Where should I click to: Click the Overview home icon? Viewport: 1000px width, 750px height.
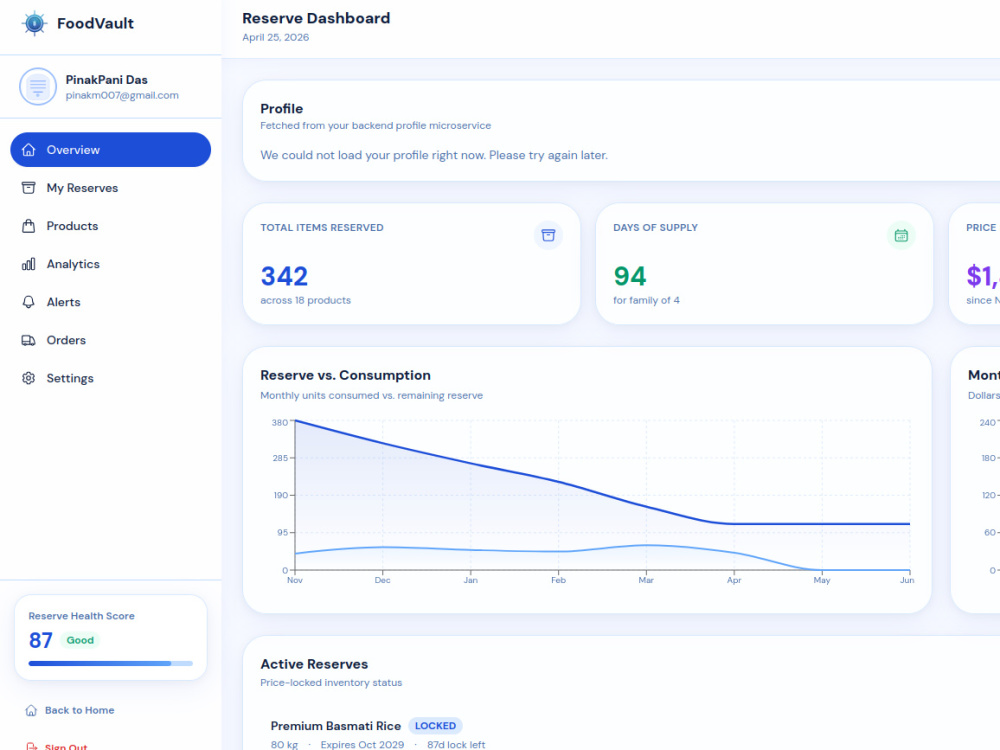(29, 150)
